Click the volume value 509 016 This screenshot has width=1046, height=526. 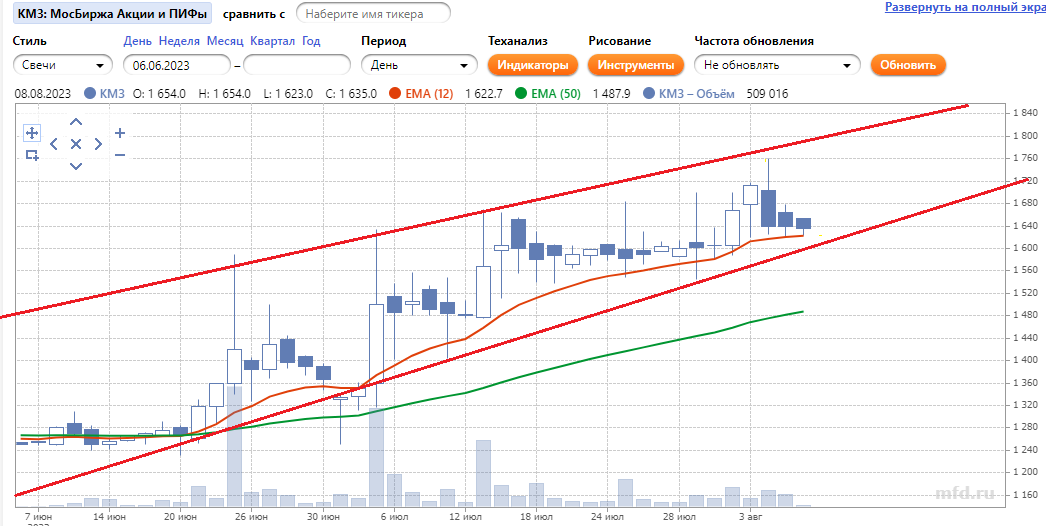click(x=767, y=94)
